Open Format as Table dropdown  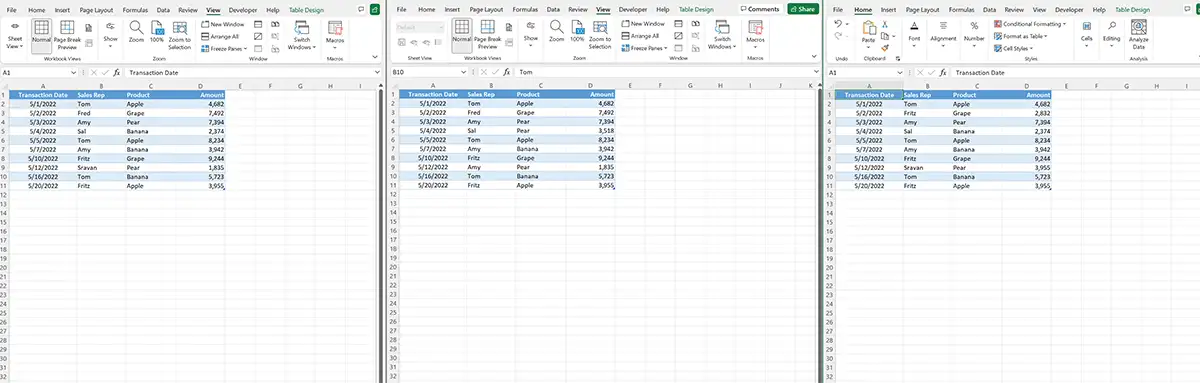[x=1021, y=36]
